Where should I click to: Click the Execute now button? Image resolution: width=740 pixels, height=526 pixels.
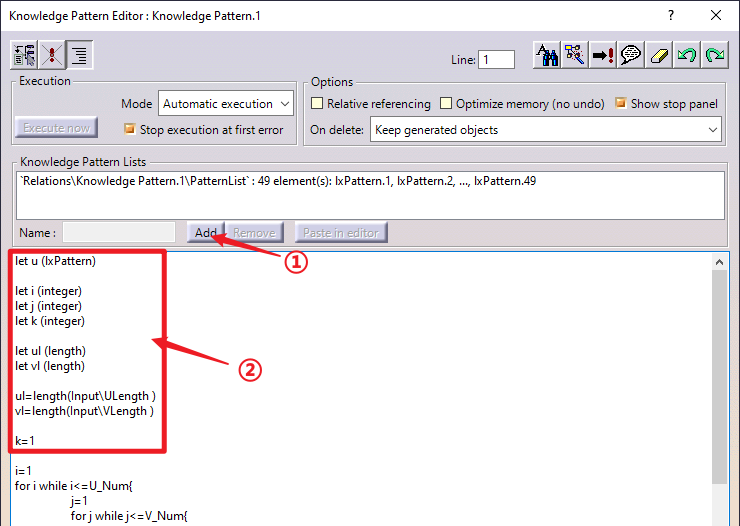coord(56,128)
